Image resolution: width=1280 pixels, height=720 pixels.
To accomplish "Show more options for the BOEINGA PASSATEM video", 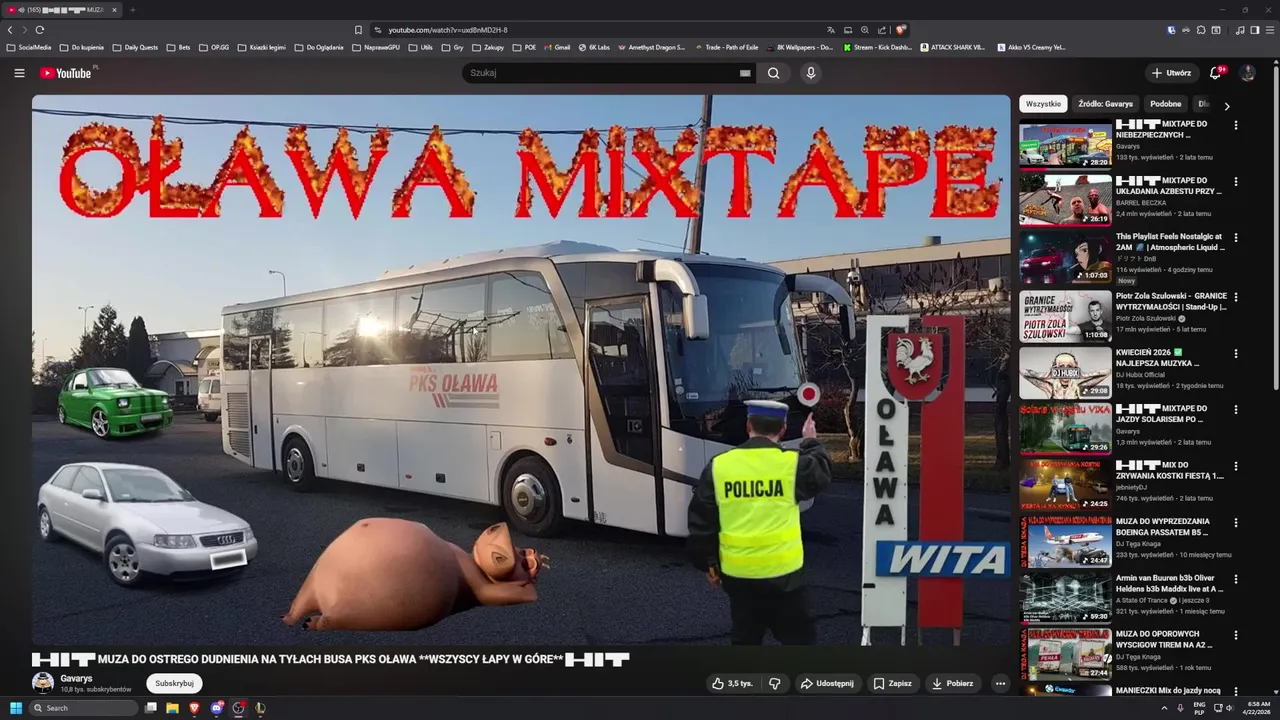I will click(1236, 523).
